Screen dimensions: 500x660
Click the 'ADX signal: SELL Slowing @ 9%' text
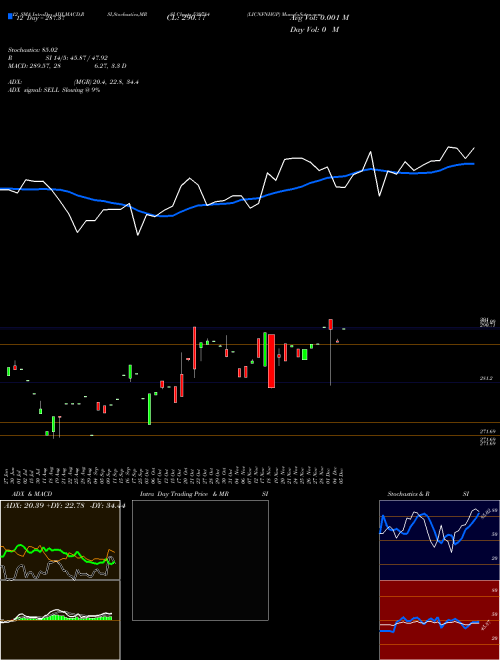coord(54,90)
